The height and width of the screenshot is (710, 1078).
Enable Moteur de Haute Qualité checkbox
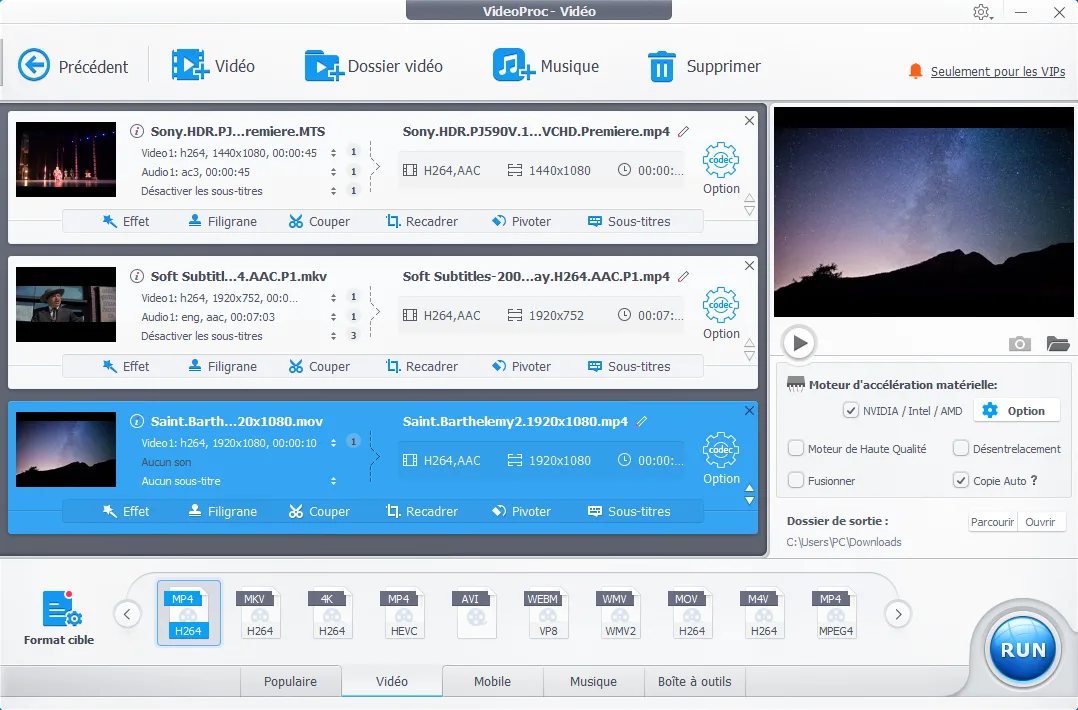pyautogui.click(x=796, y=449)
